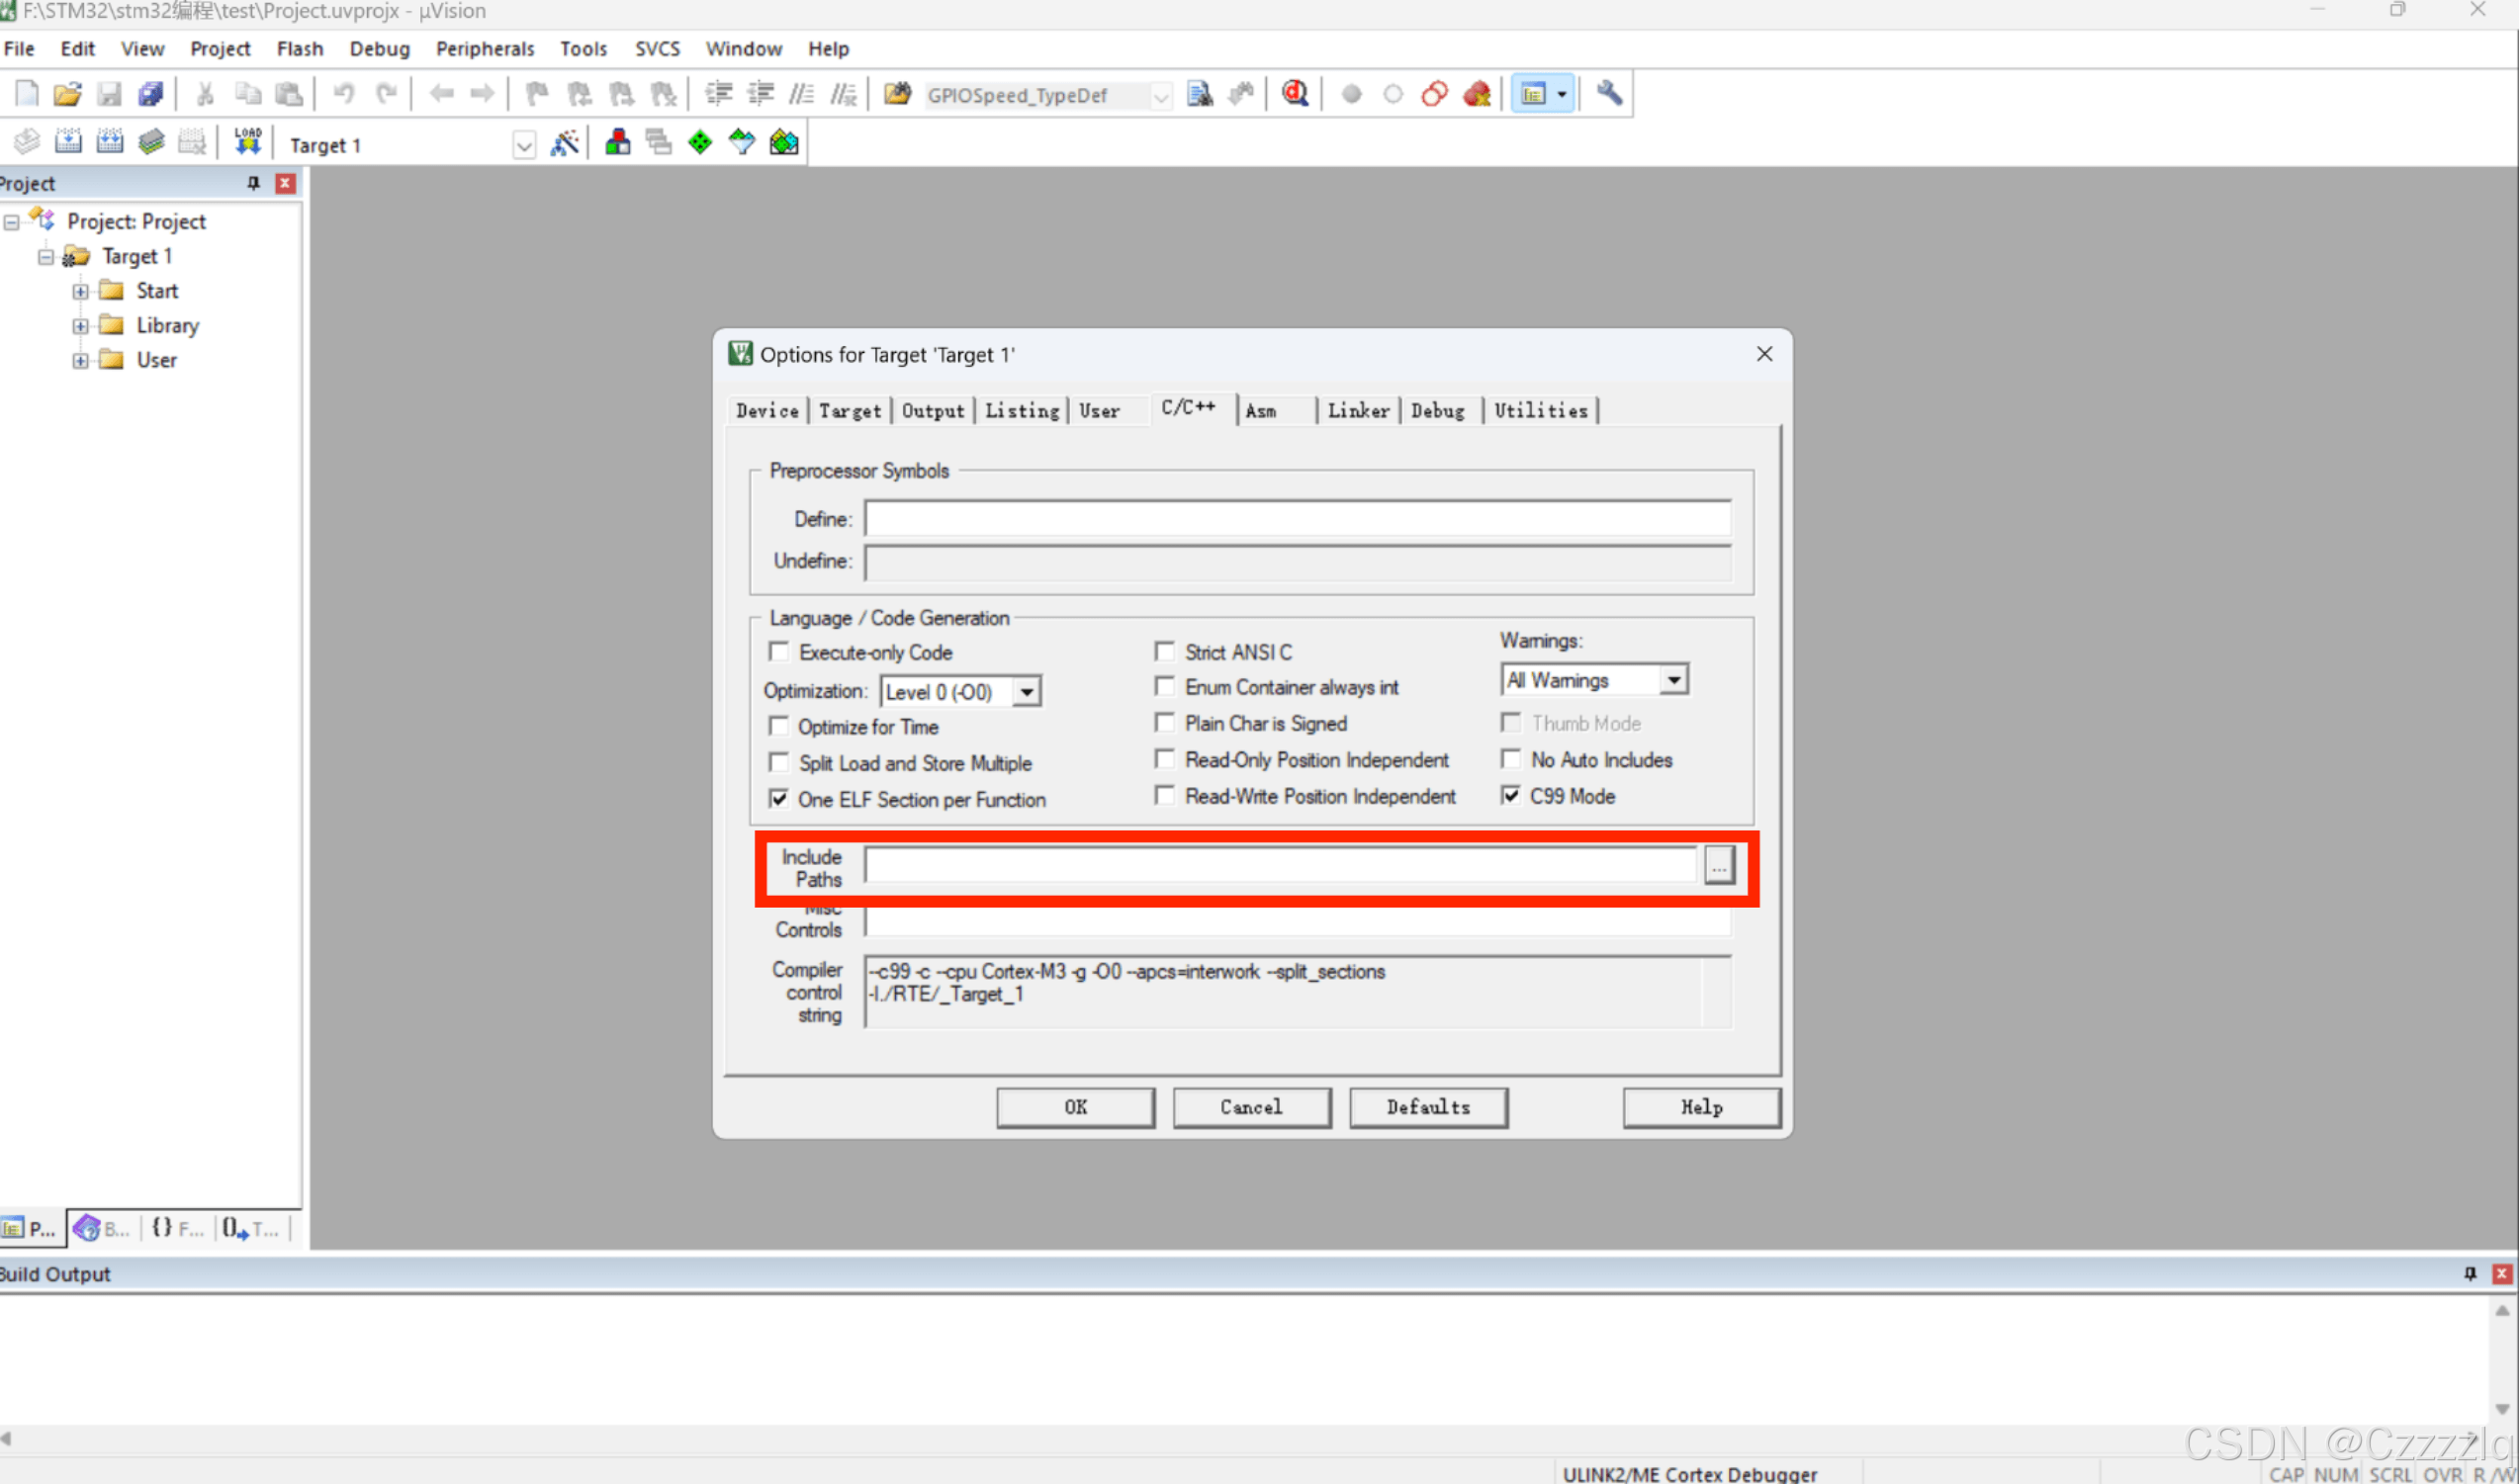Open the Peripherals menu

click(484, 48)
